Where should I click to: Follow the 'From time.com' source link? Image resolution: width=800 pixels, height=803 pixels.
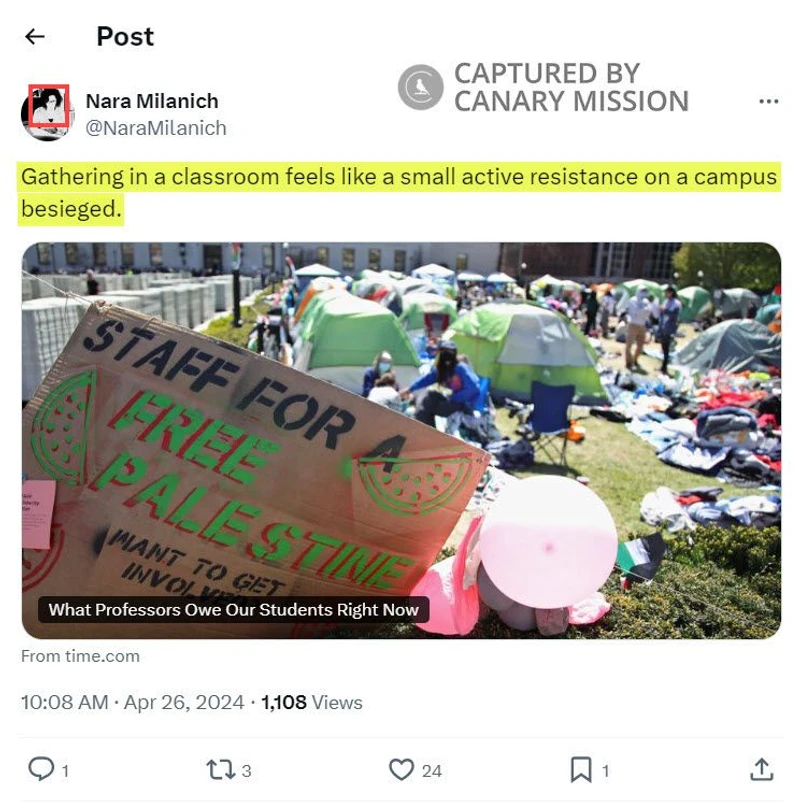(80, 656)
